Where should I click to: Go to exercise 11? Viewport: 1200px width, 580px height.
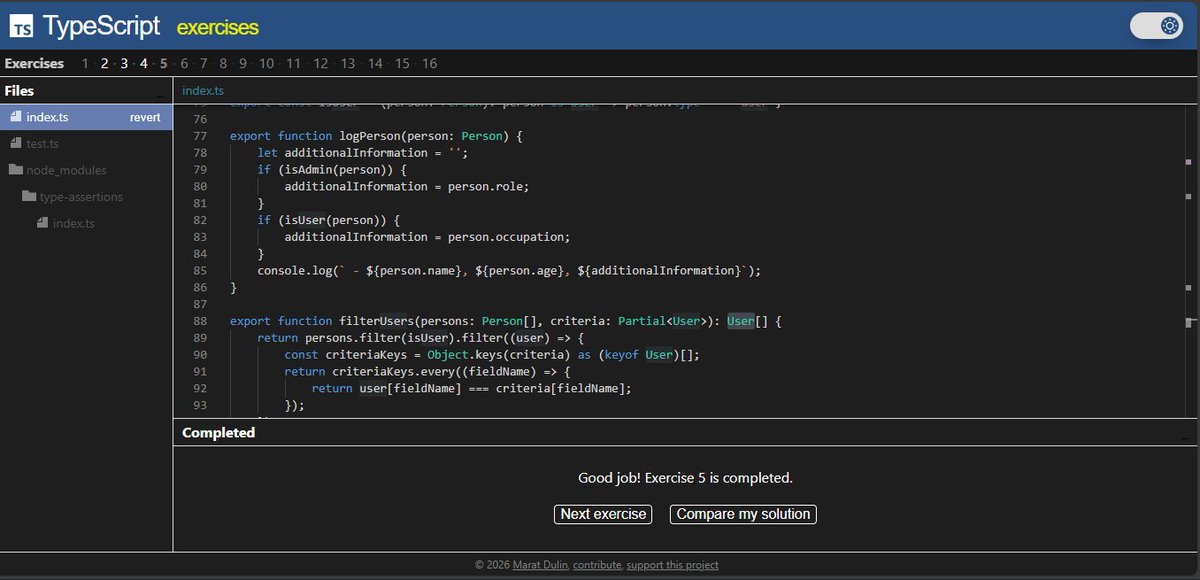tap(293, 64)
